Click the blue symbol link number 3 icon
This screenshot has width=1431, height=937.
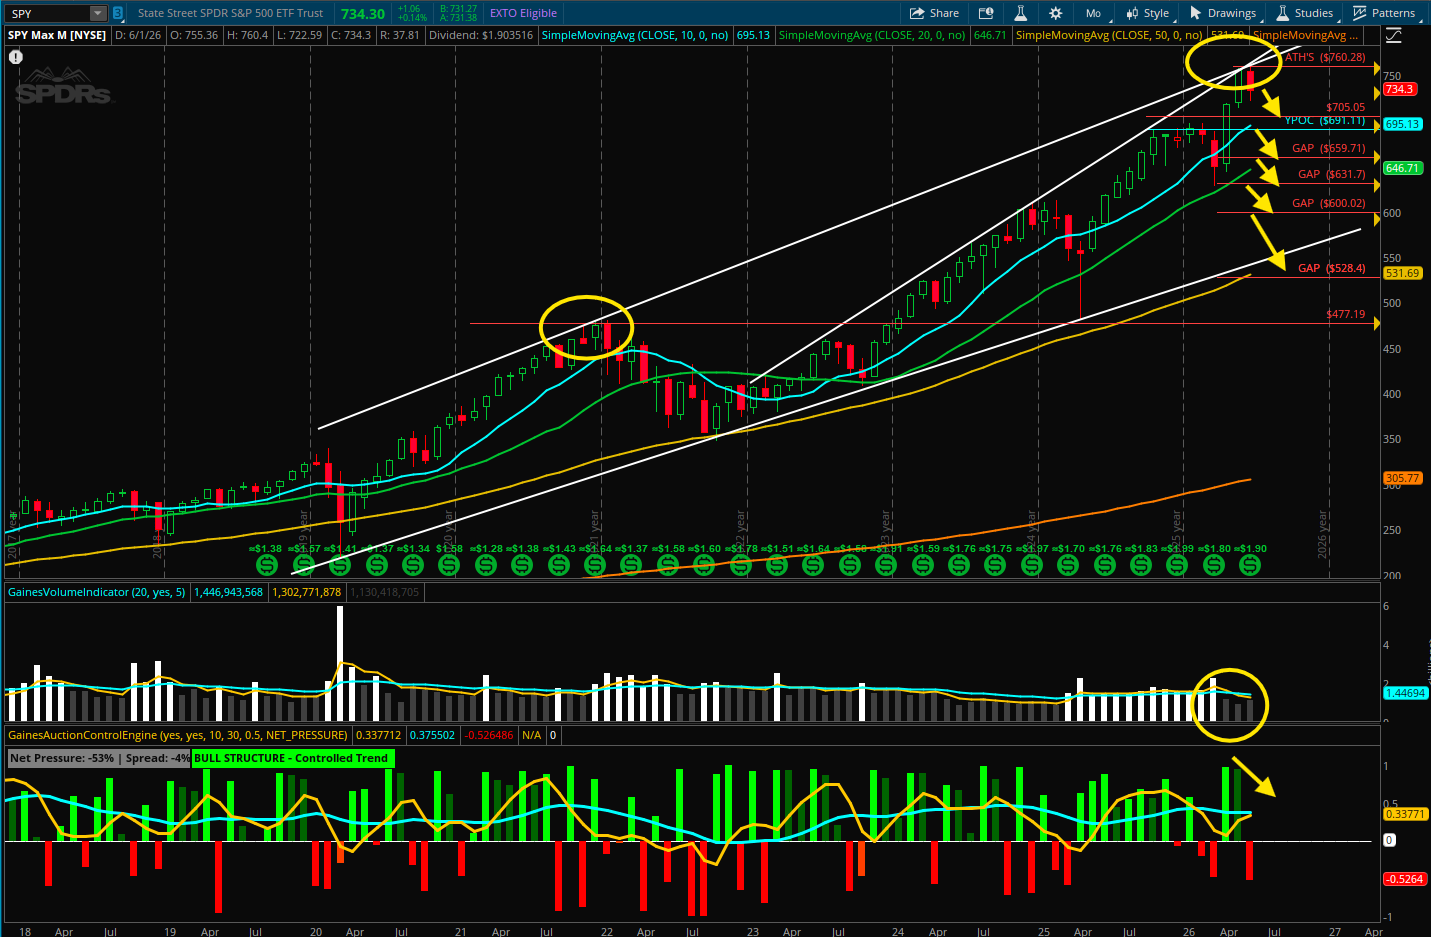click(118, 13)
